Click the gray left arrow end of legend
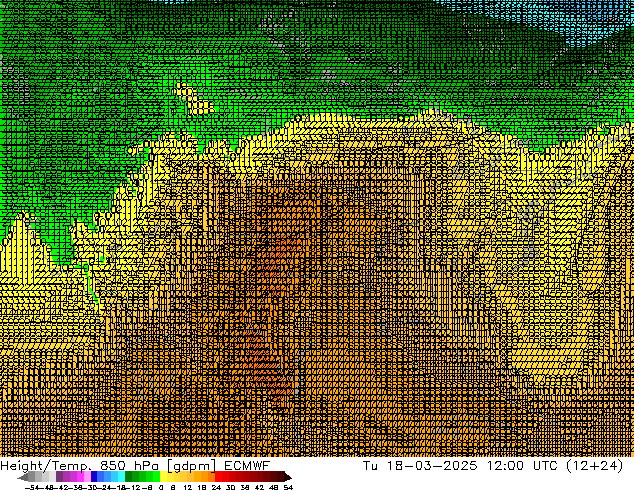Screen dimensions: 634x490 click(x=23, y=477)
